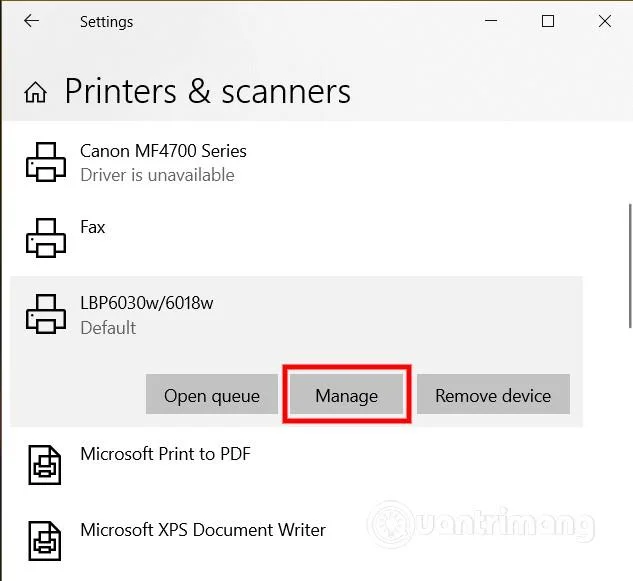Click the Microsoft Print to PDF icon
The width and height of the screenshot is (633, 581).
click(x=45, y=465)
